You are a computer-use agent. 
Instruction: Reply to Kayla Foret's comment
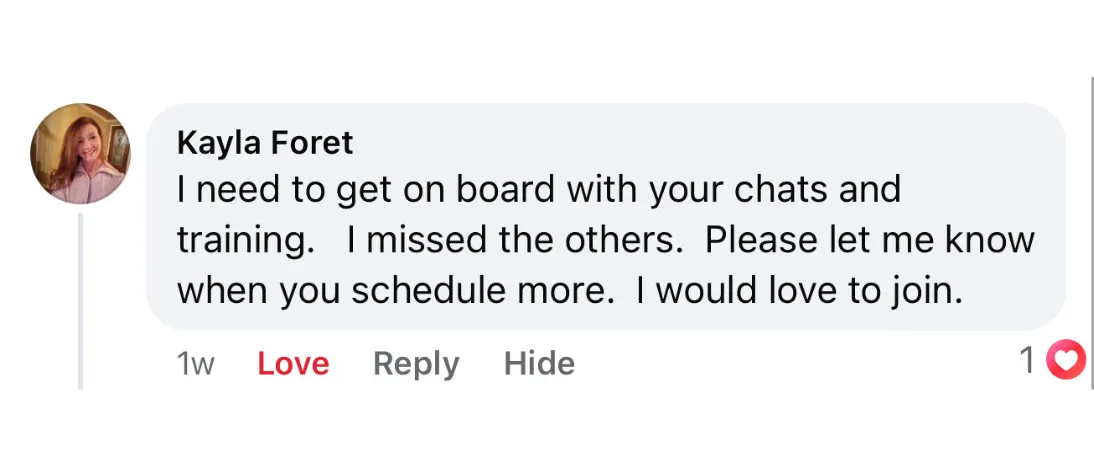point(415,363)
